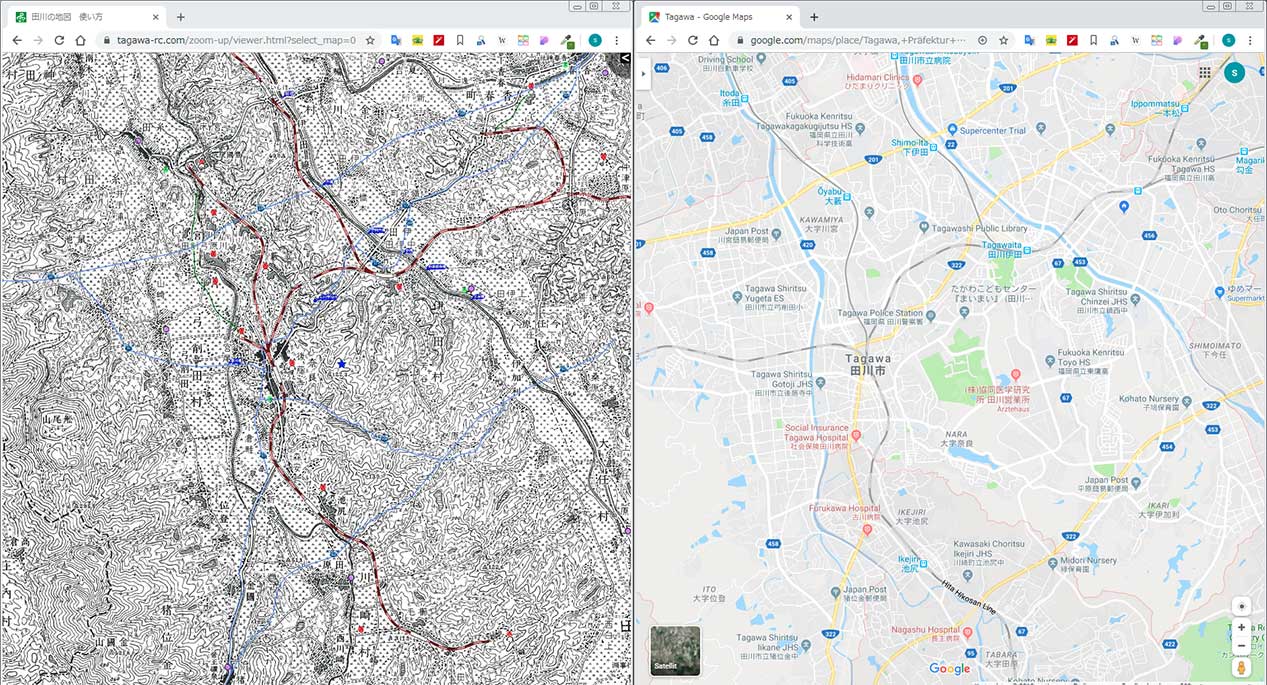The height and width of the screenshot is (685, 1267).
Task: Zoom in on Google Maps
Action: (1241, 627)
